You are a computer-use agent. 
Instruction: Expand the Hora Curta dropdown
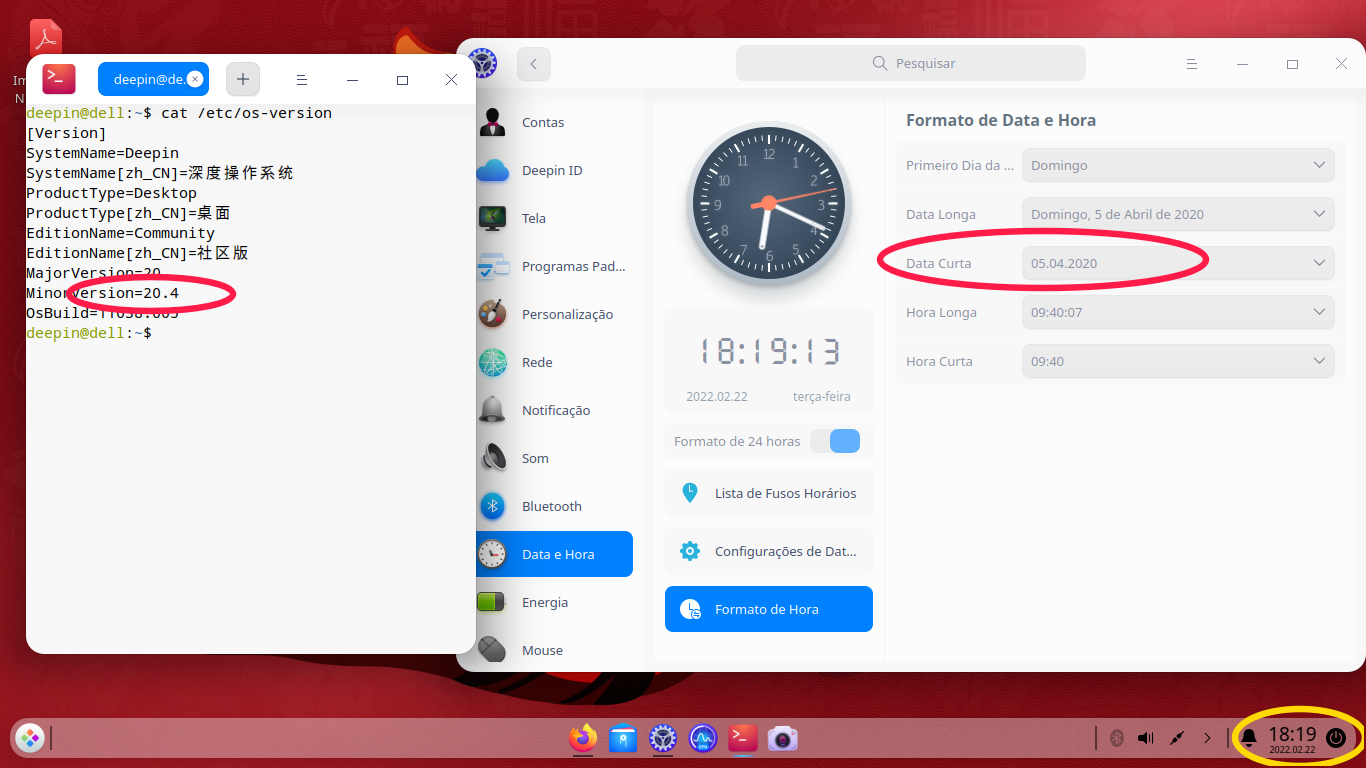(1178, 361)
